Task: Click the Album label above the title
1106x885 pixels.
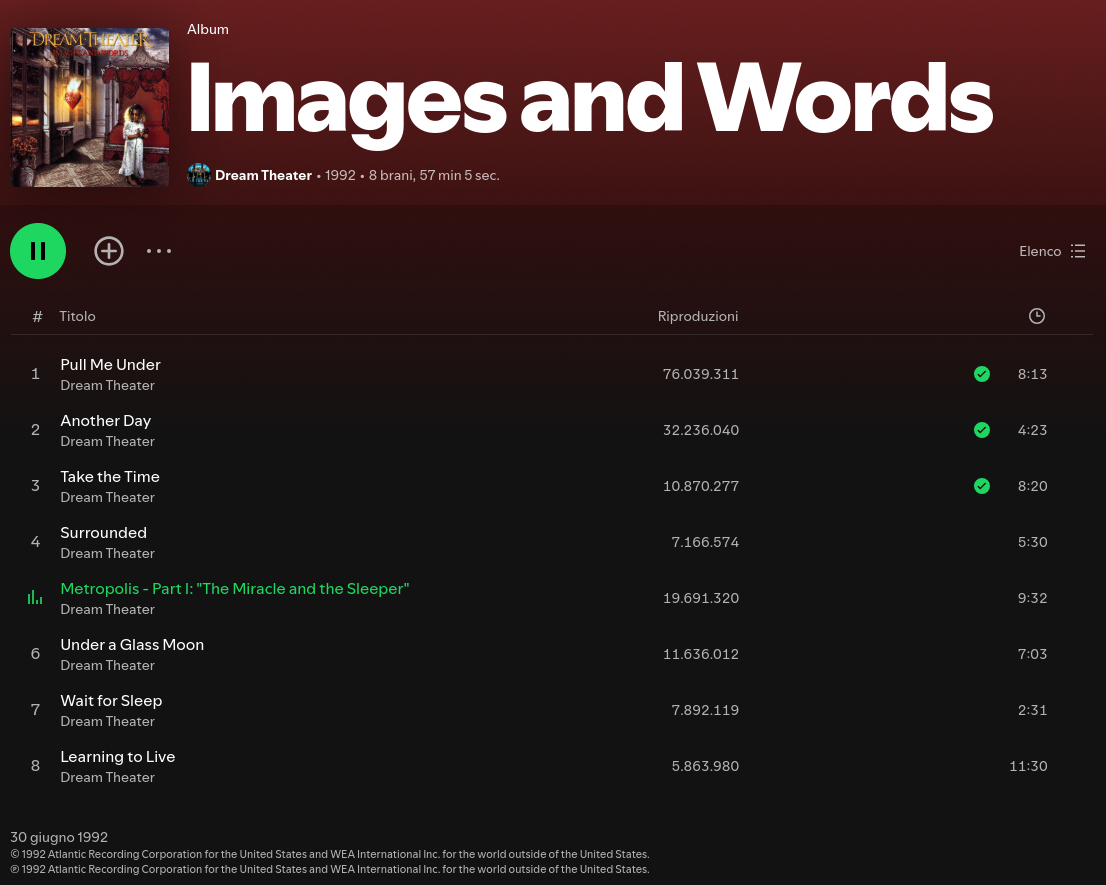Action: pyautogui.click(x=207, y=29)
